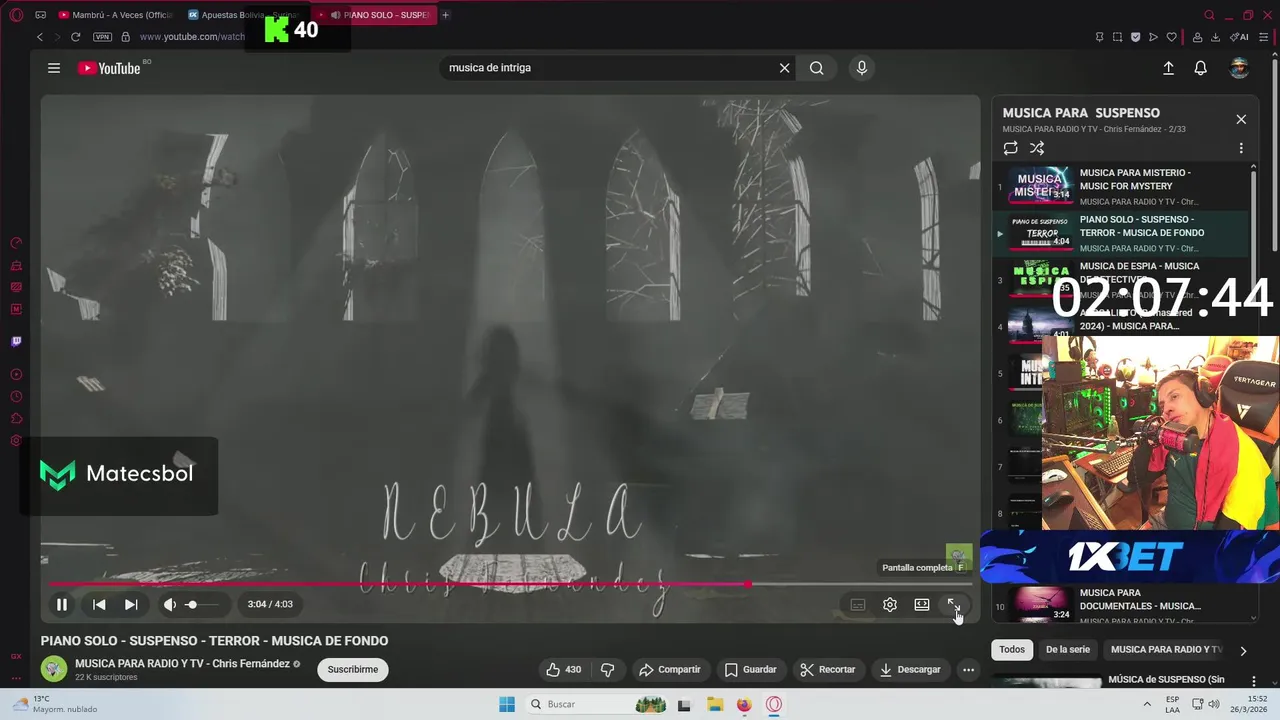Close the MUSICA PARA SUSPENSO playlist panel
The image size is (1280, 720).
(1241, 119)
